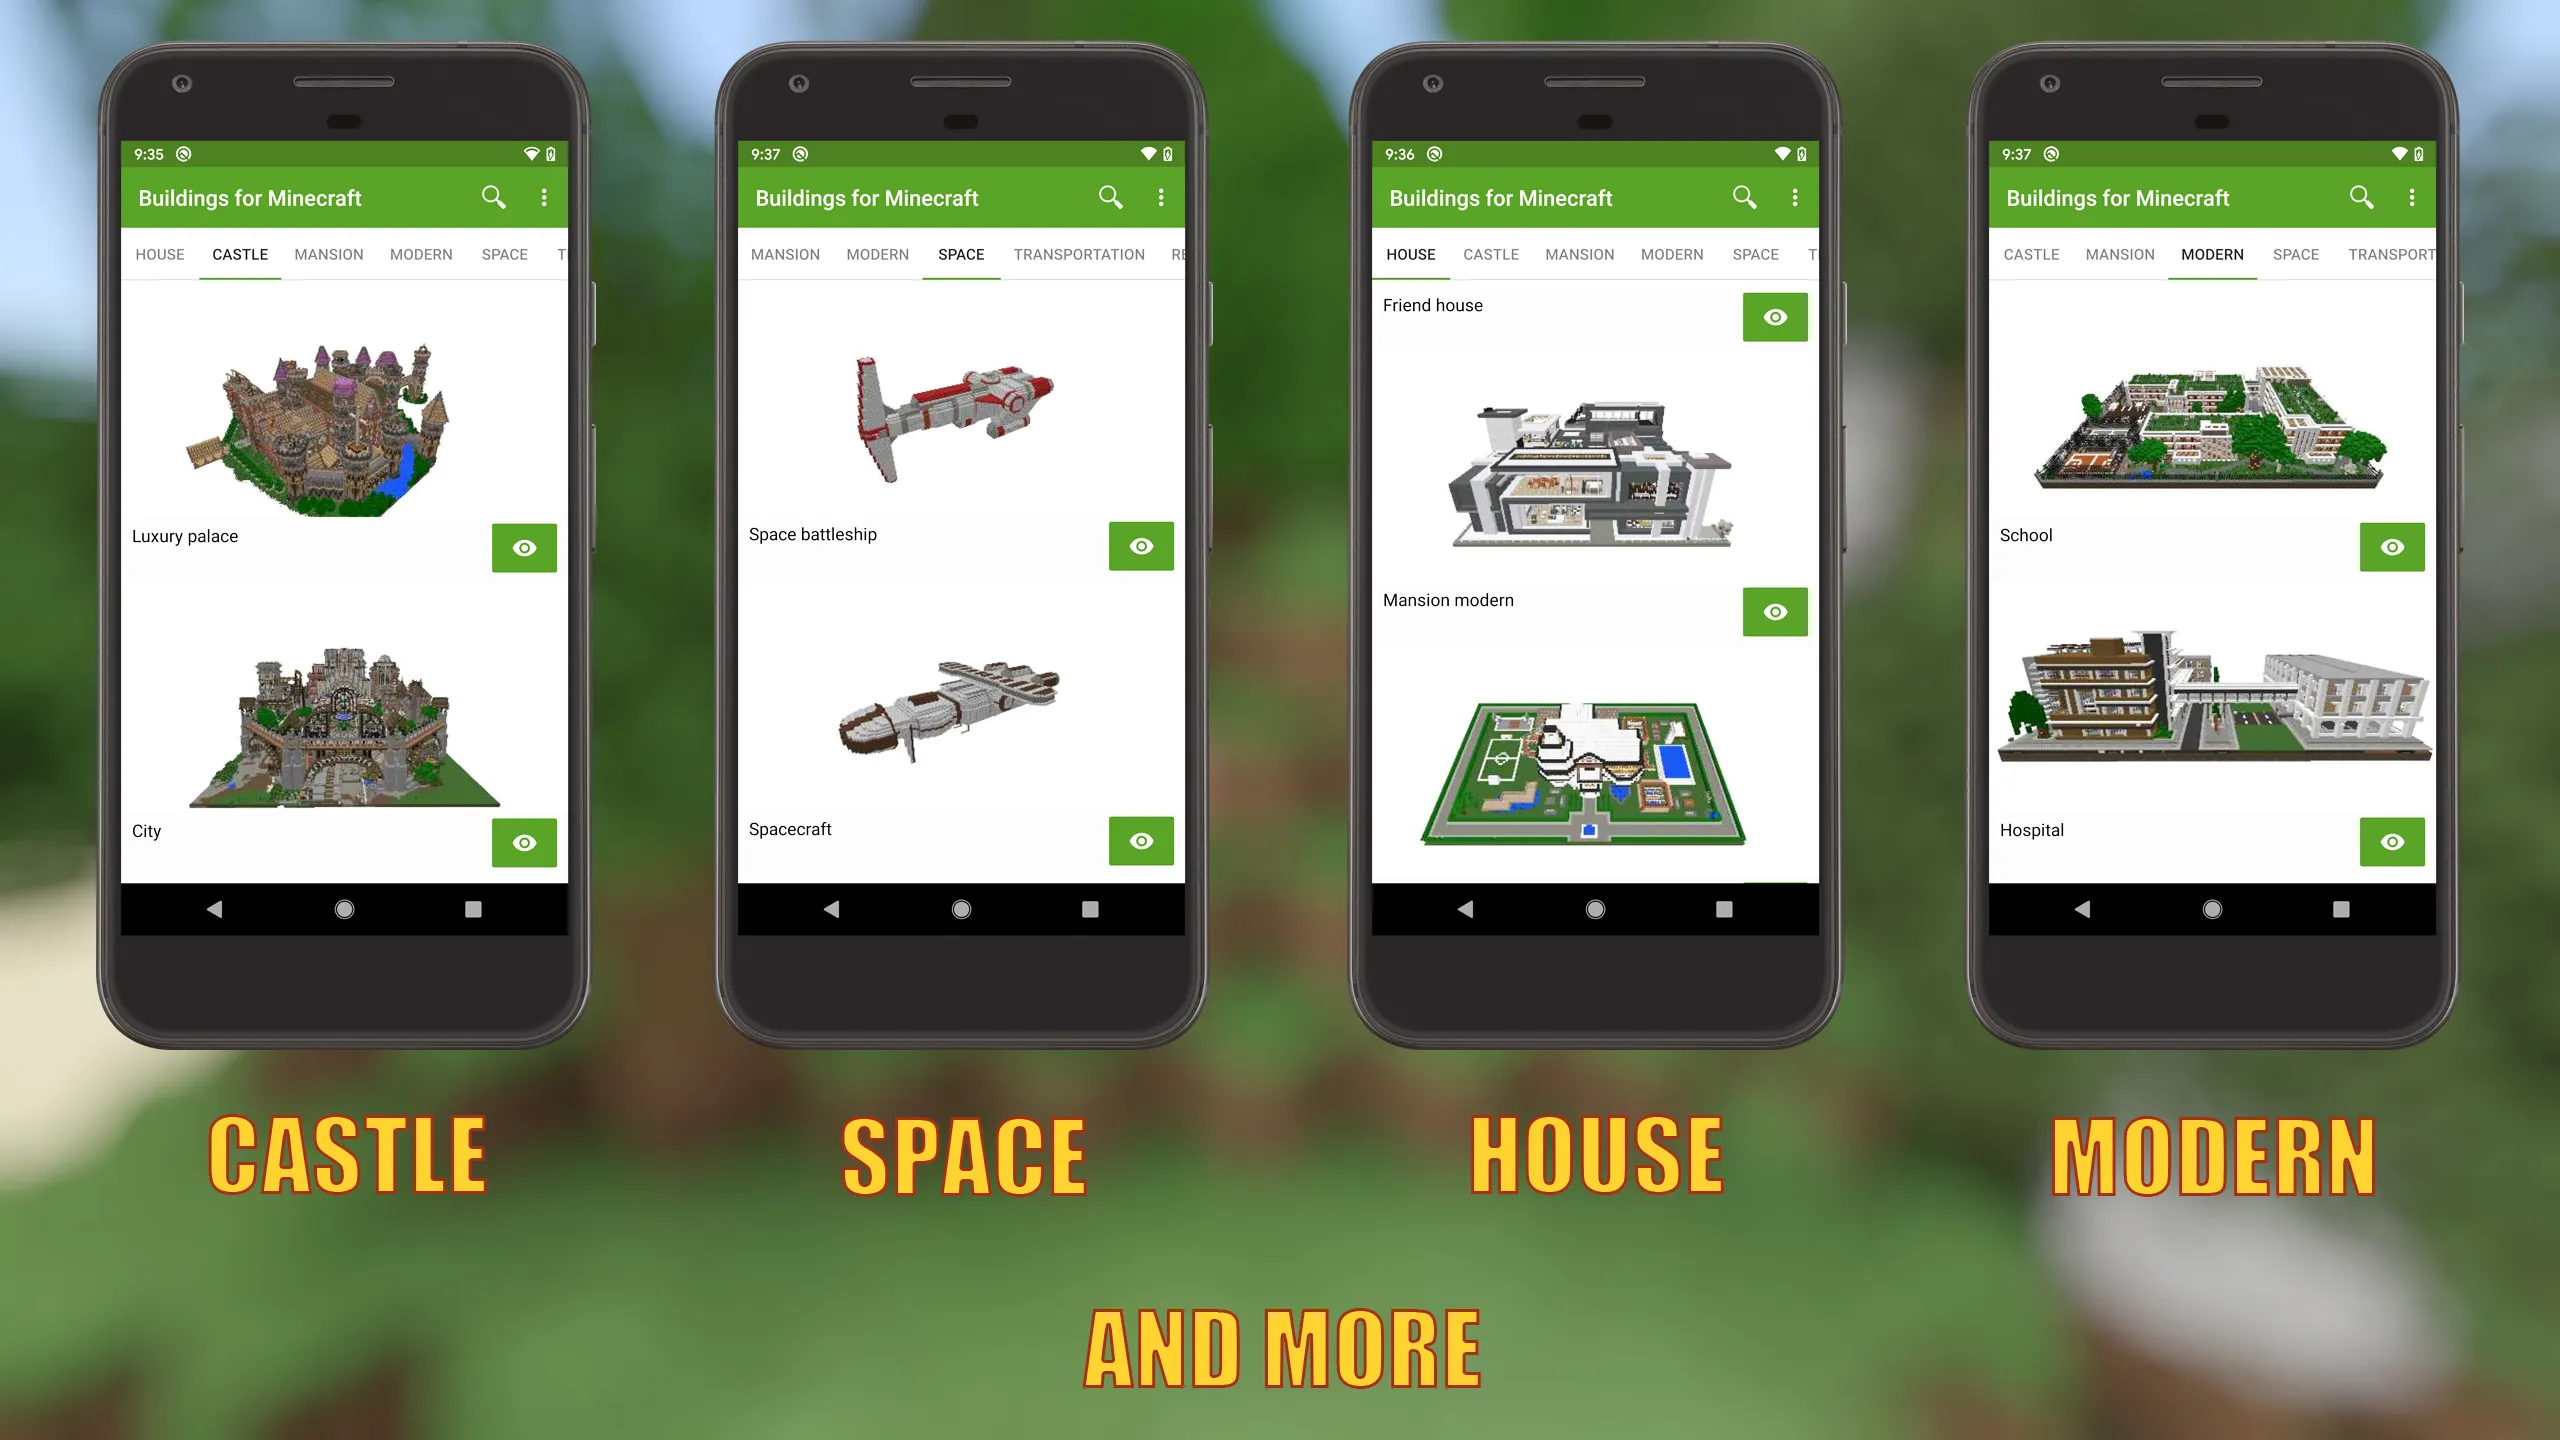
Task: Click the three-dot menu icon on first phone
Action: pos(545,197)
